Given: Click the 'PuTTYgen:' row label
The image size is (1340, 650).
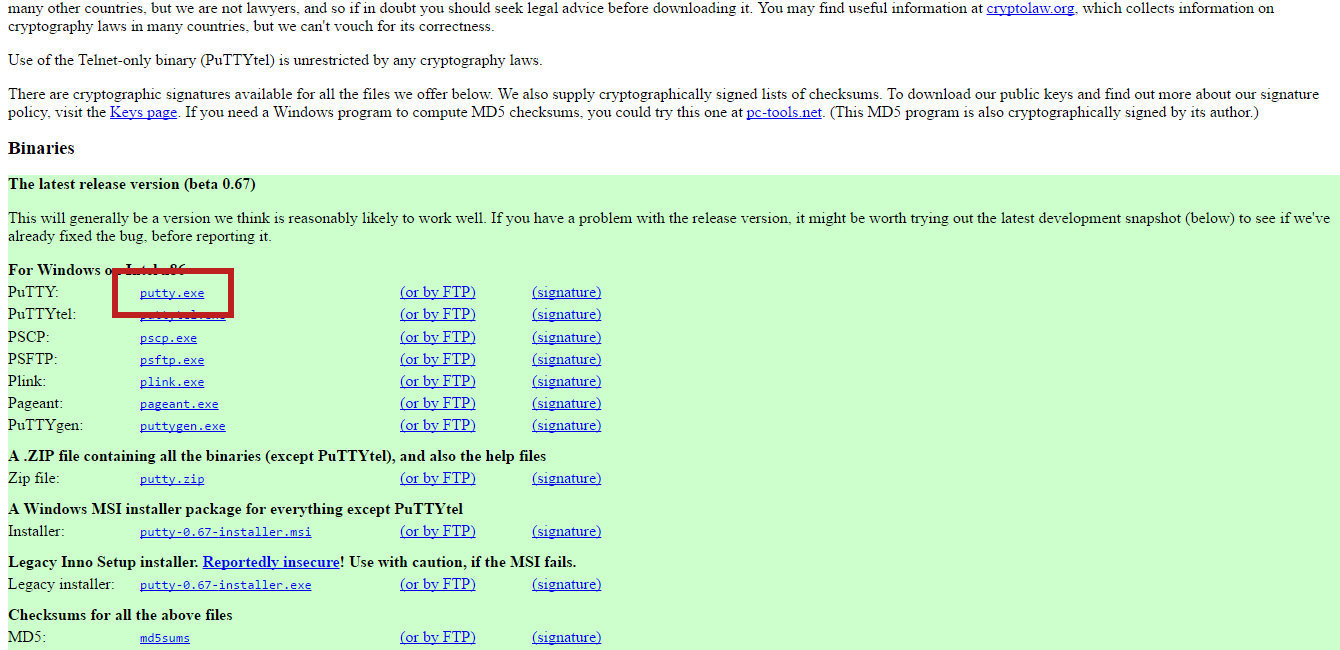Looking at the screenshot, I should (46, 425).
